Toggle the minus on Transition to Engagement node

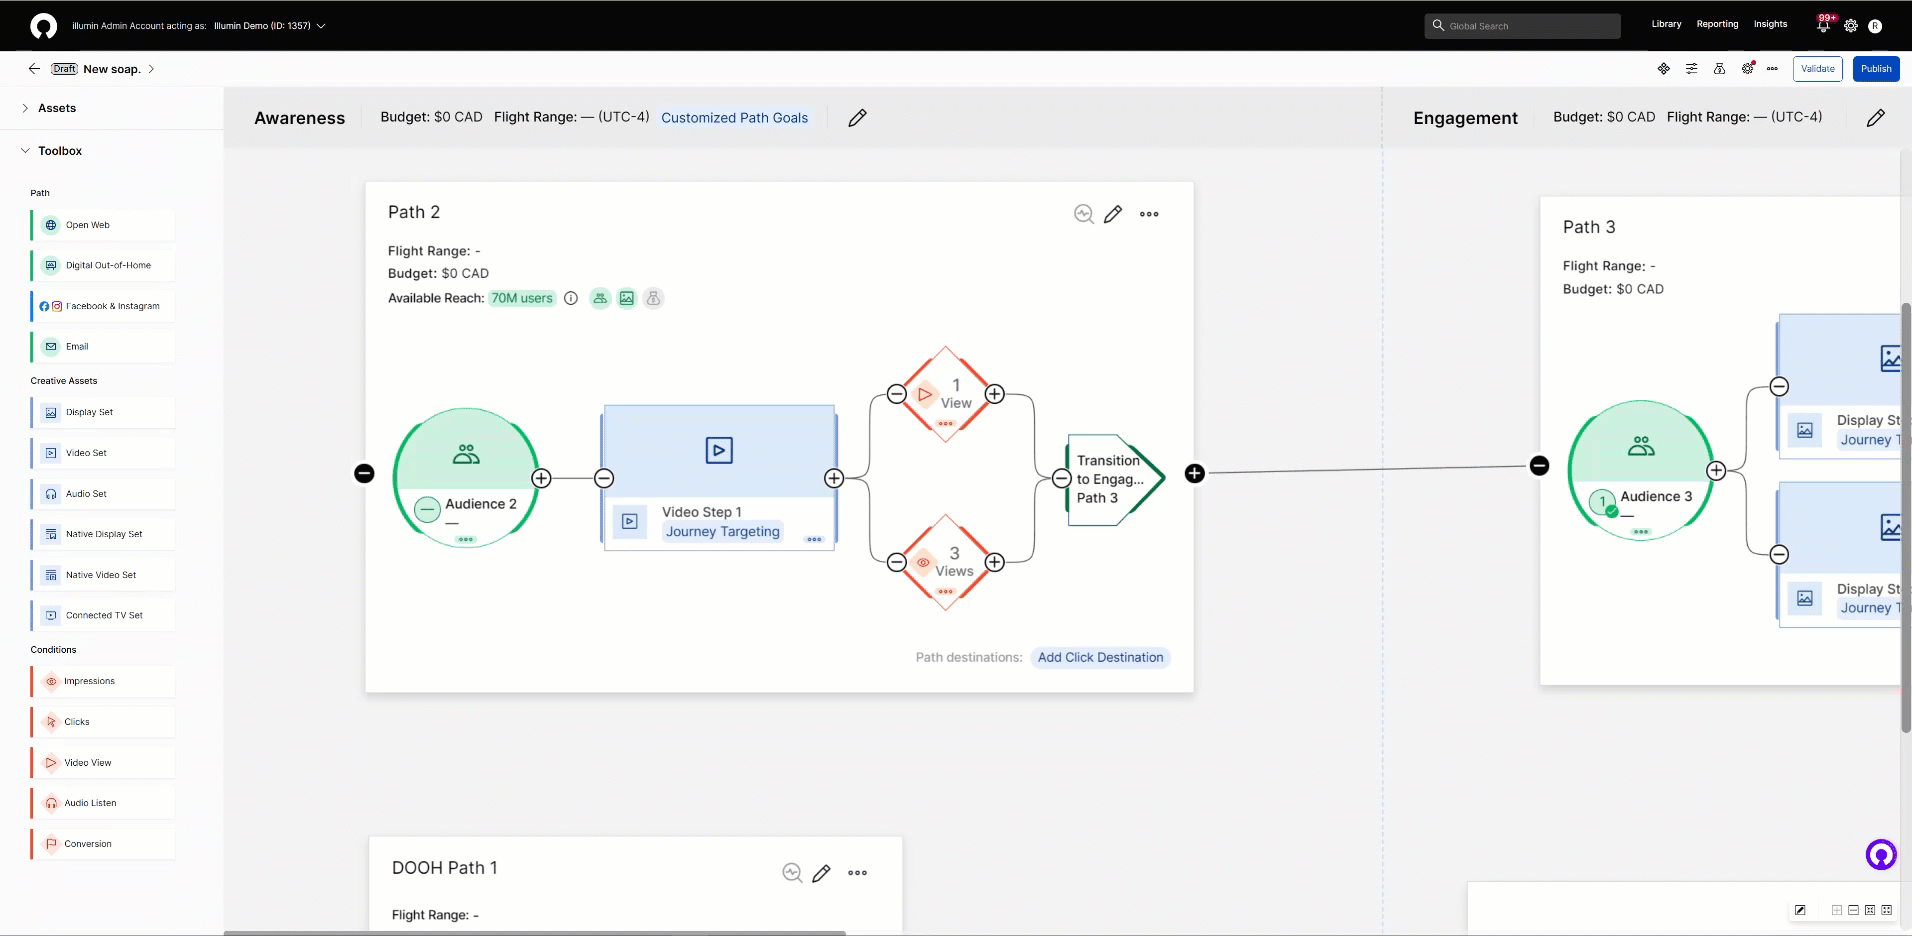pos(1061,479)
